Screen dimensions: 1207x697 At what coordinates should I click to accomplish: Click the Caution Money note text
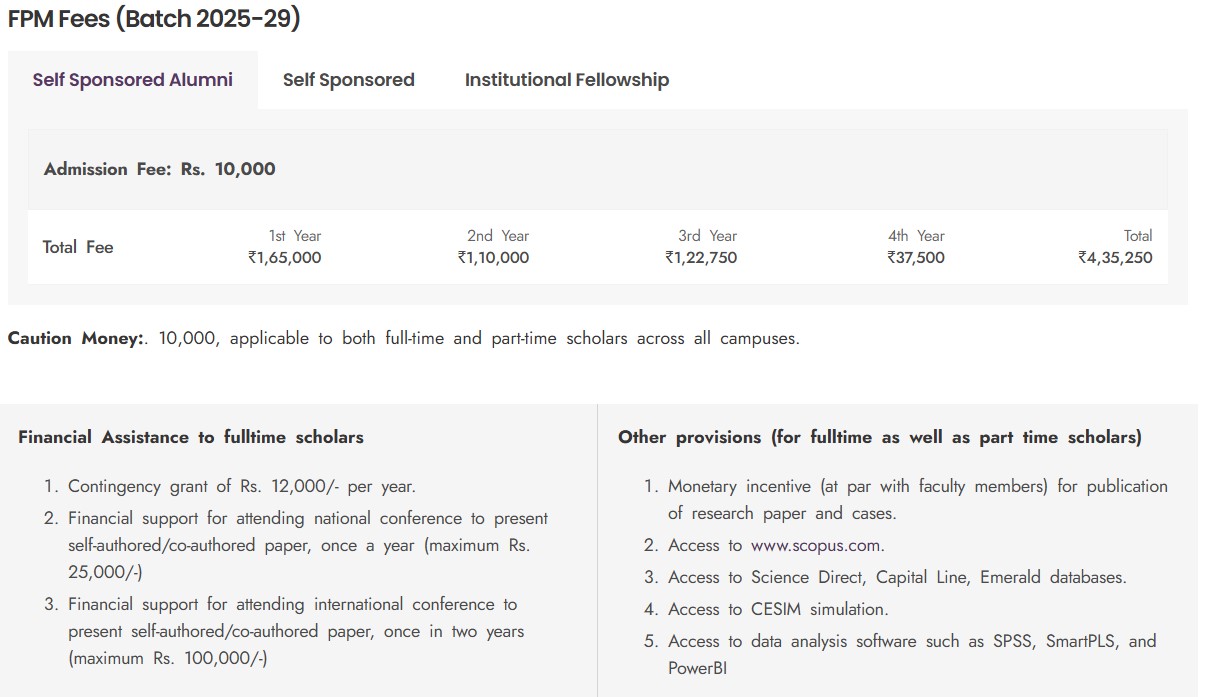tap(403, 338)
